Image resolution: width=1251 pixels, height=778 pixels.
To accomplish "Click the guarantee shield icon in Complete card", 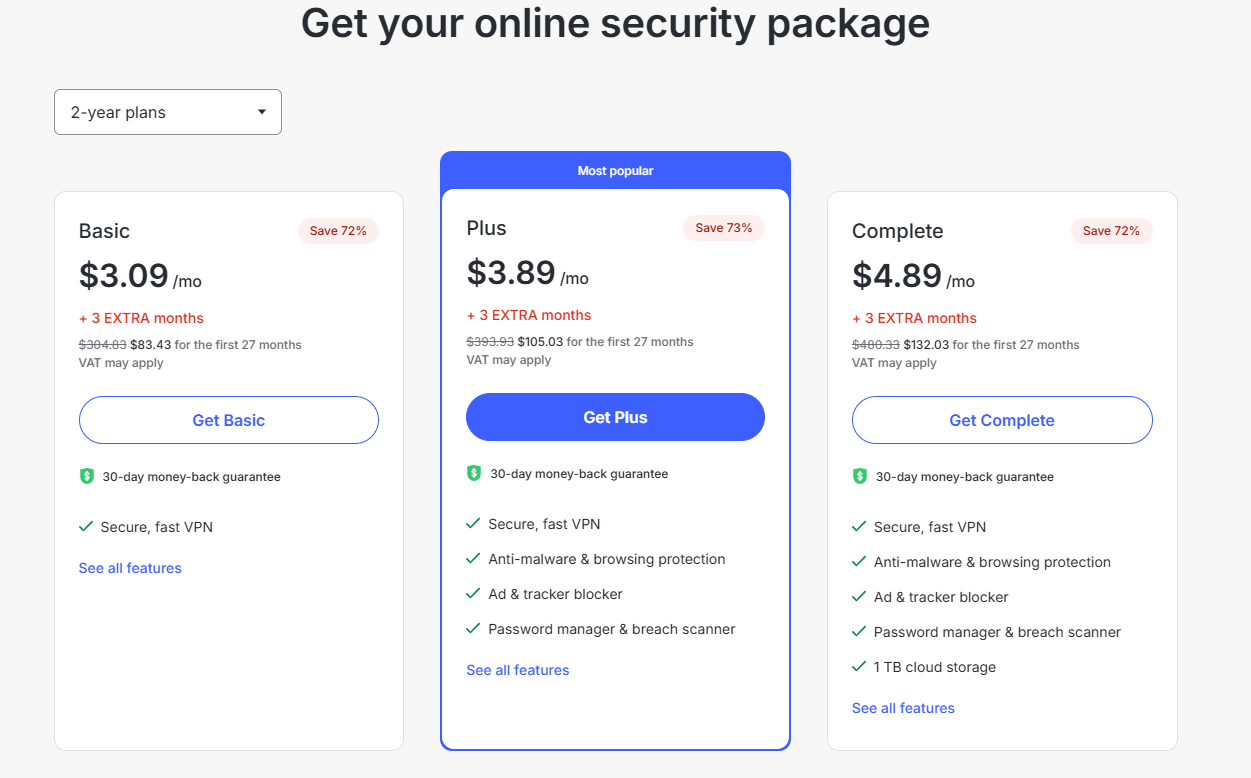I will tap(859, 476).
